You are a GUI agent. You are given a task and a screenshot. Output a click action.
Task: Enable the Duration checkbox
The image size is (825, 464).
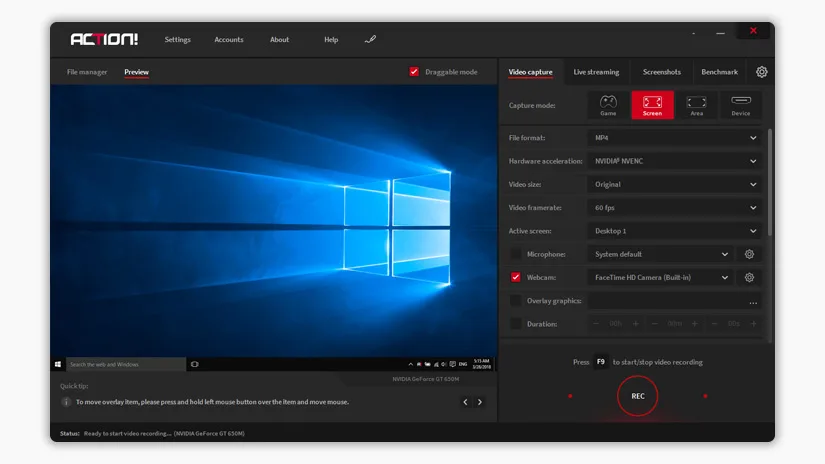tap(516, 324)
